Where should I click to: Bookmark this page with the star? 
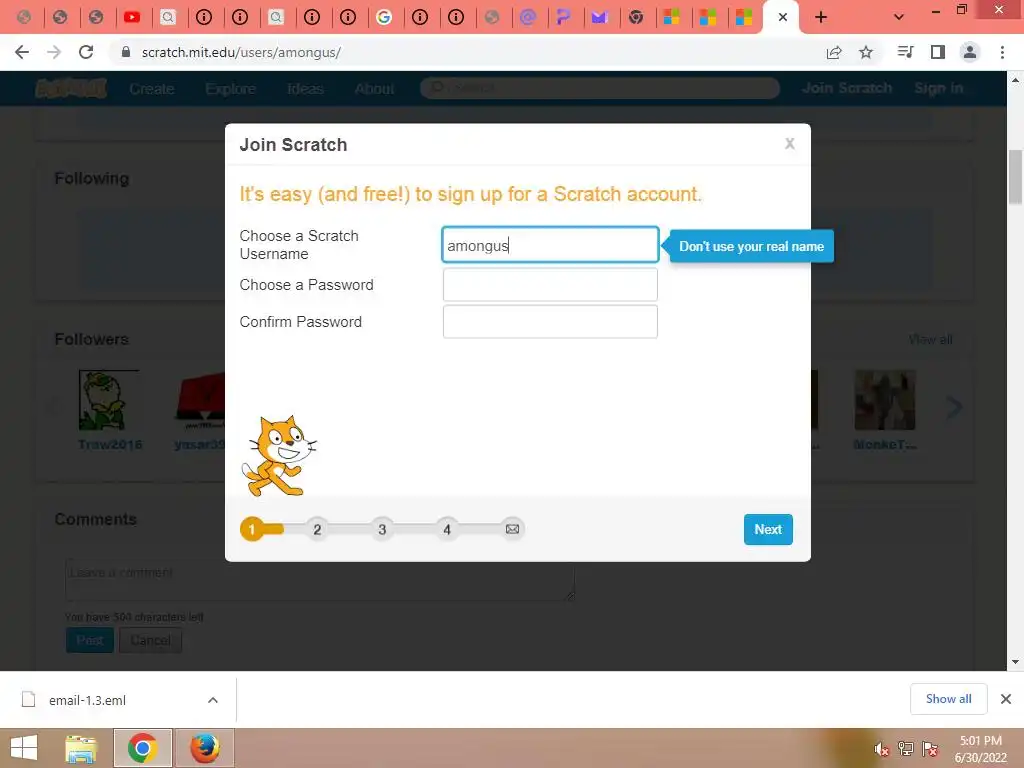pyautogui.click(x=866, y=52)
